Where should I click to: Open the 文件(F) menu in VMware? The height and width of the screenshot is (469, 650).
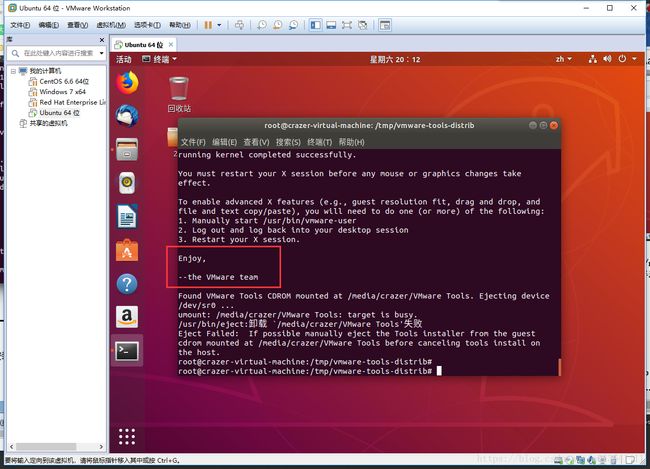click(x=20, y=25)
